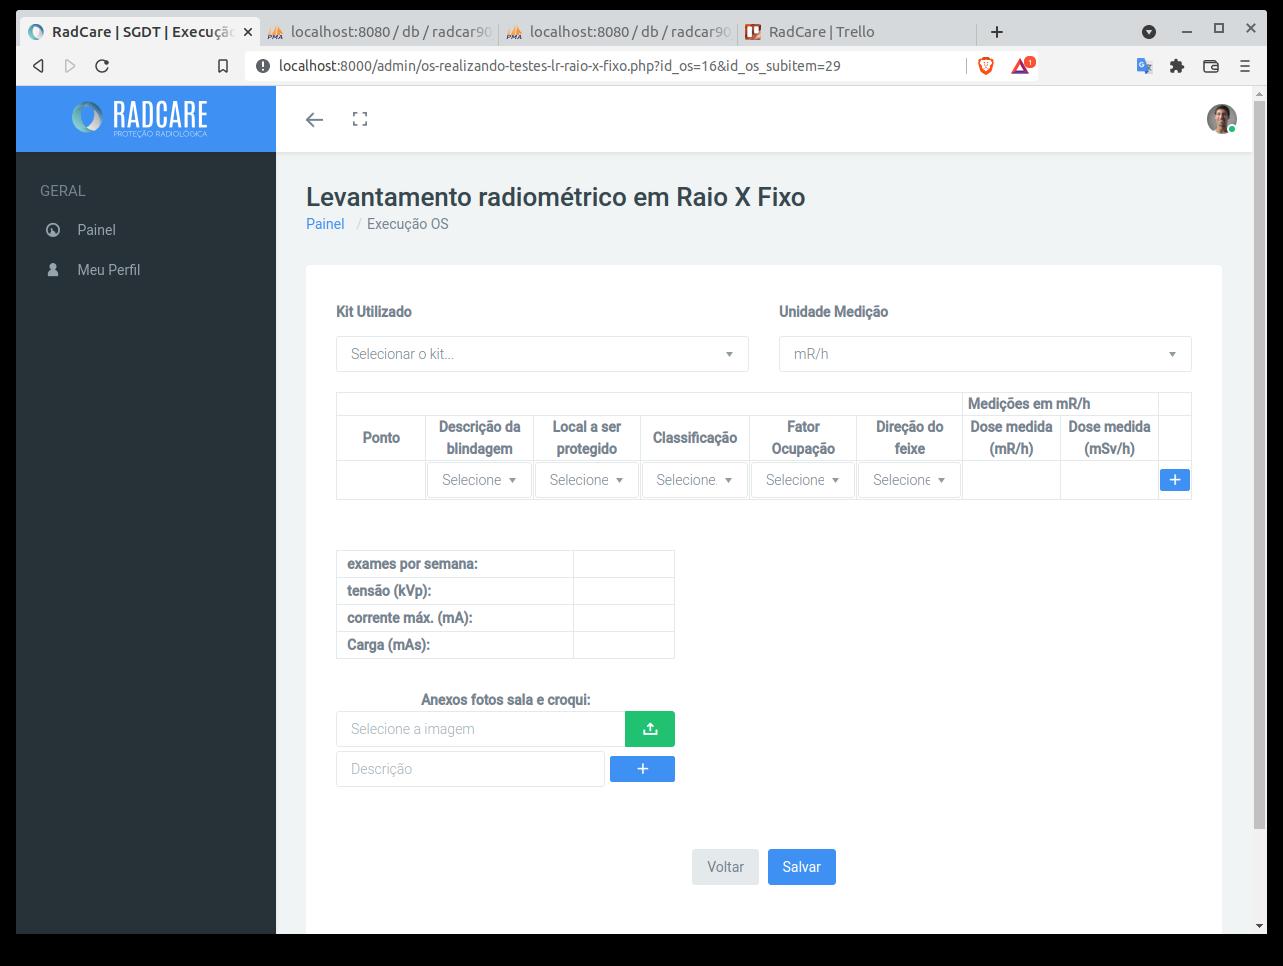Viewport: 1283px width, 966px height.
Task: Go to Meu Perfil sidebar item
Action: (108, 270)
